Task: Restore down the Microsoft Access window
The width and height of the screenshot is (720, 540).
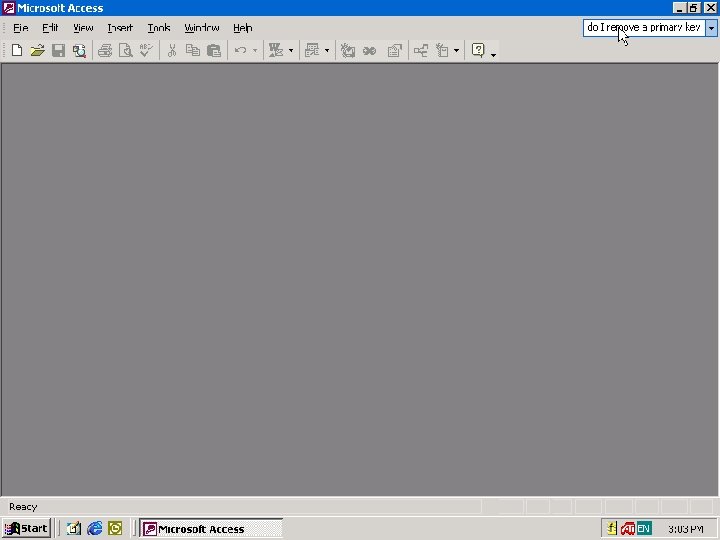Action: click(693, 8)
